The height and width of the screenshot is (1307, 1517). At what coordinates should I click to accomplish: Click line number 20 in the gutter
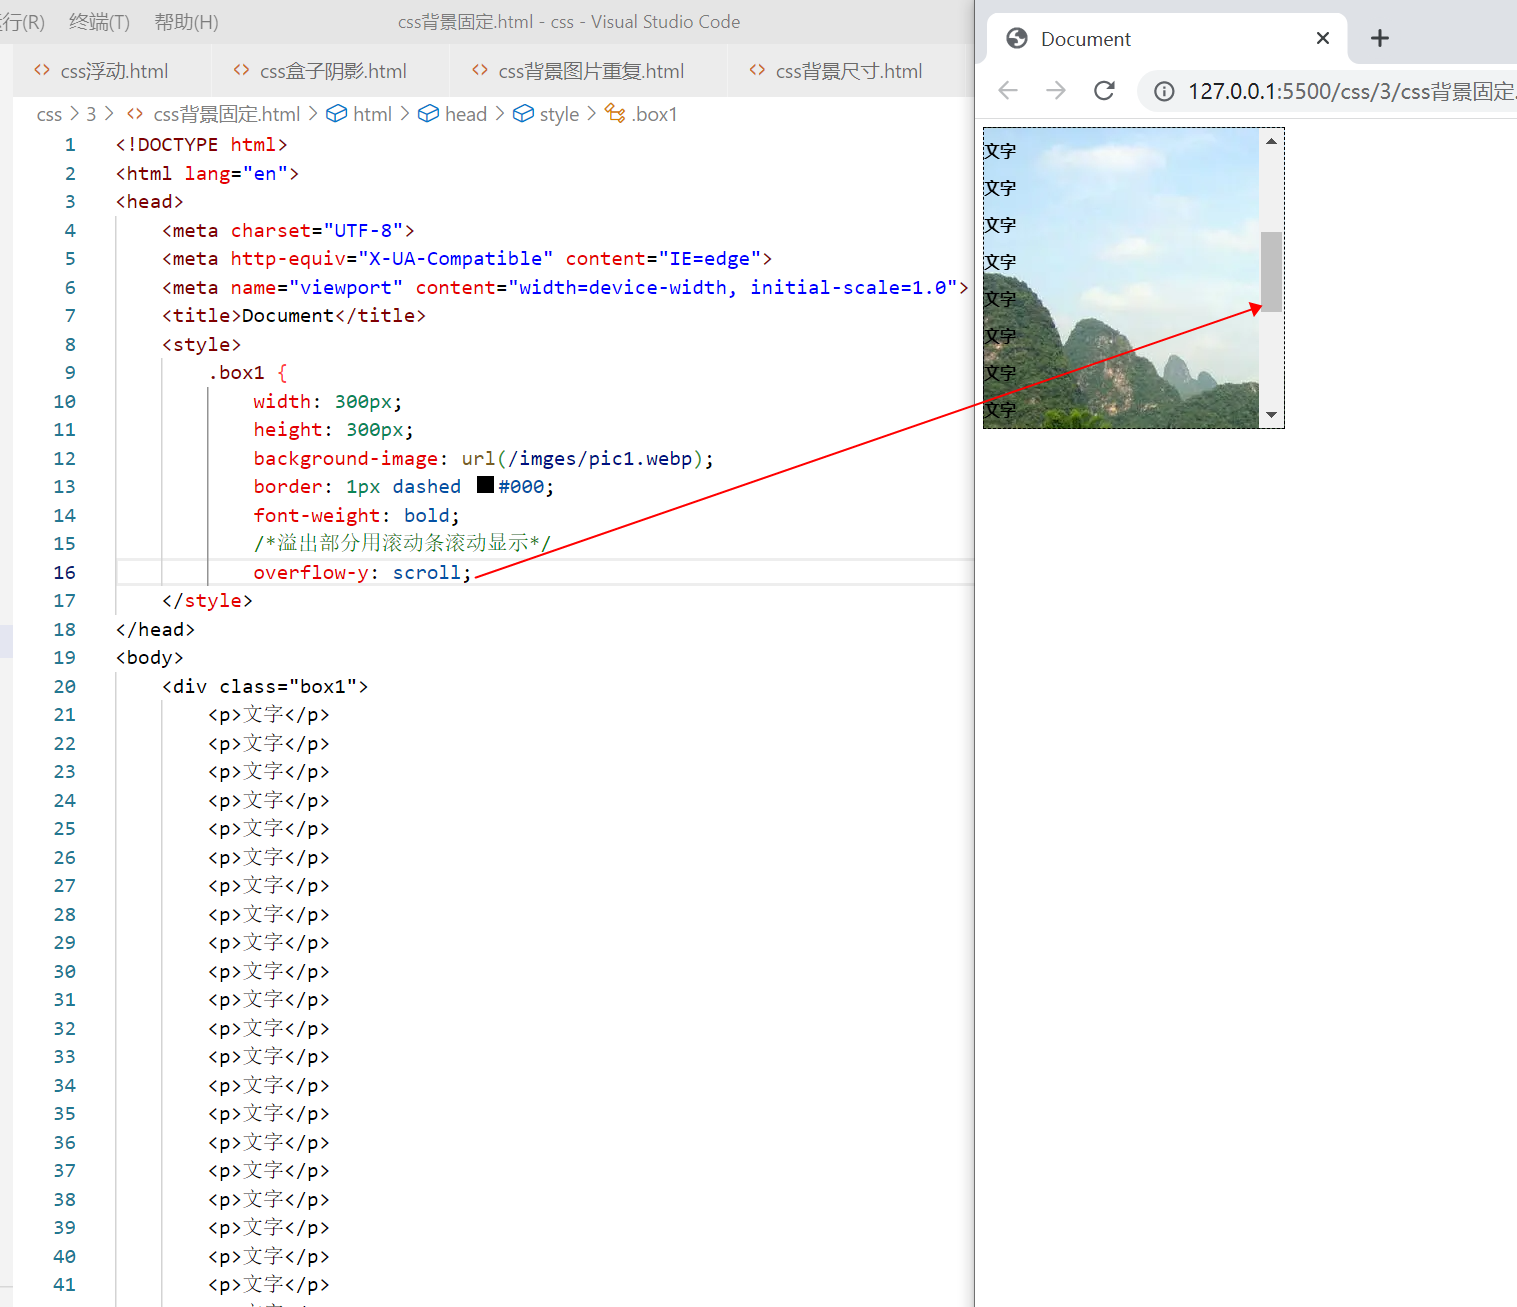tap(64, 686)
